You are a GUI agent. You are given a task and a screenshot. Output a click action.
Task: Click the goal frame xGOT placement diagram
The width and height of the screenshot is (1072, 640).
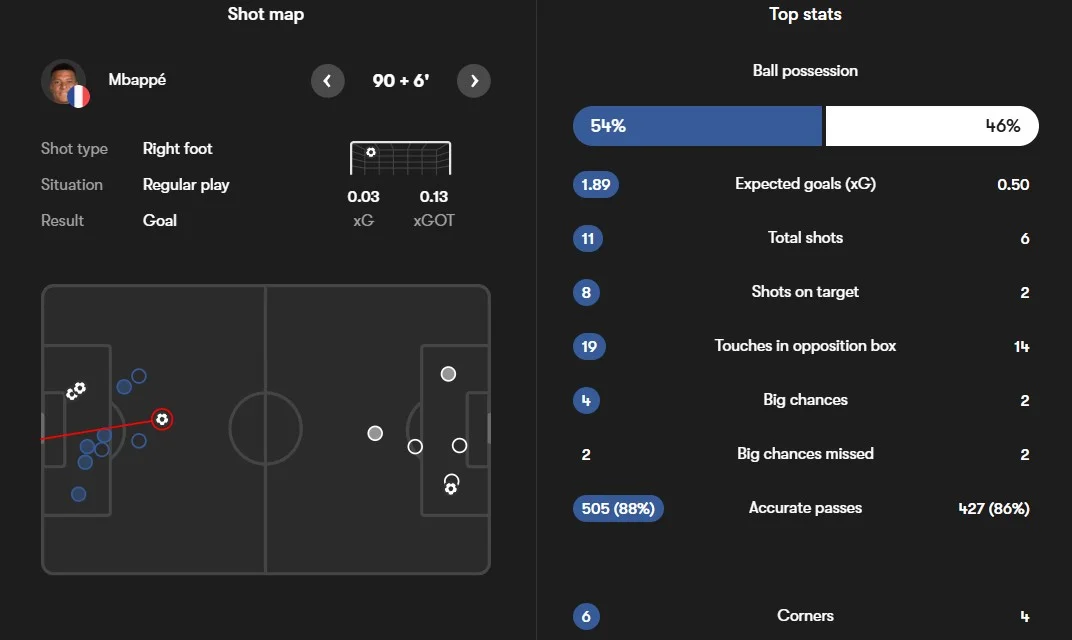401,159
